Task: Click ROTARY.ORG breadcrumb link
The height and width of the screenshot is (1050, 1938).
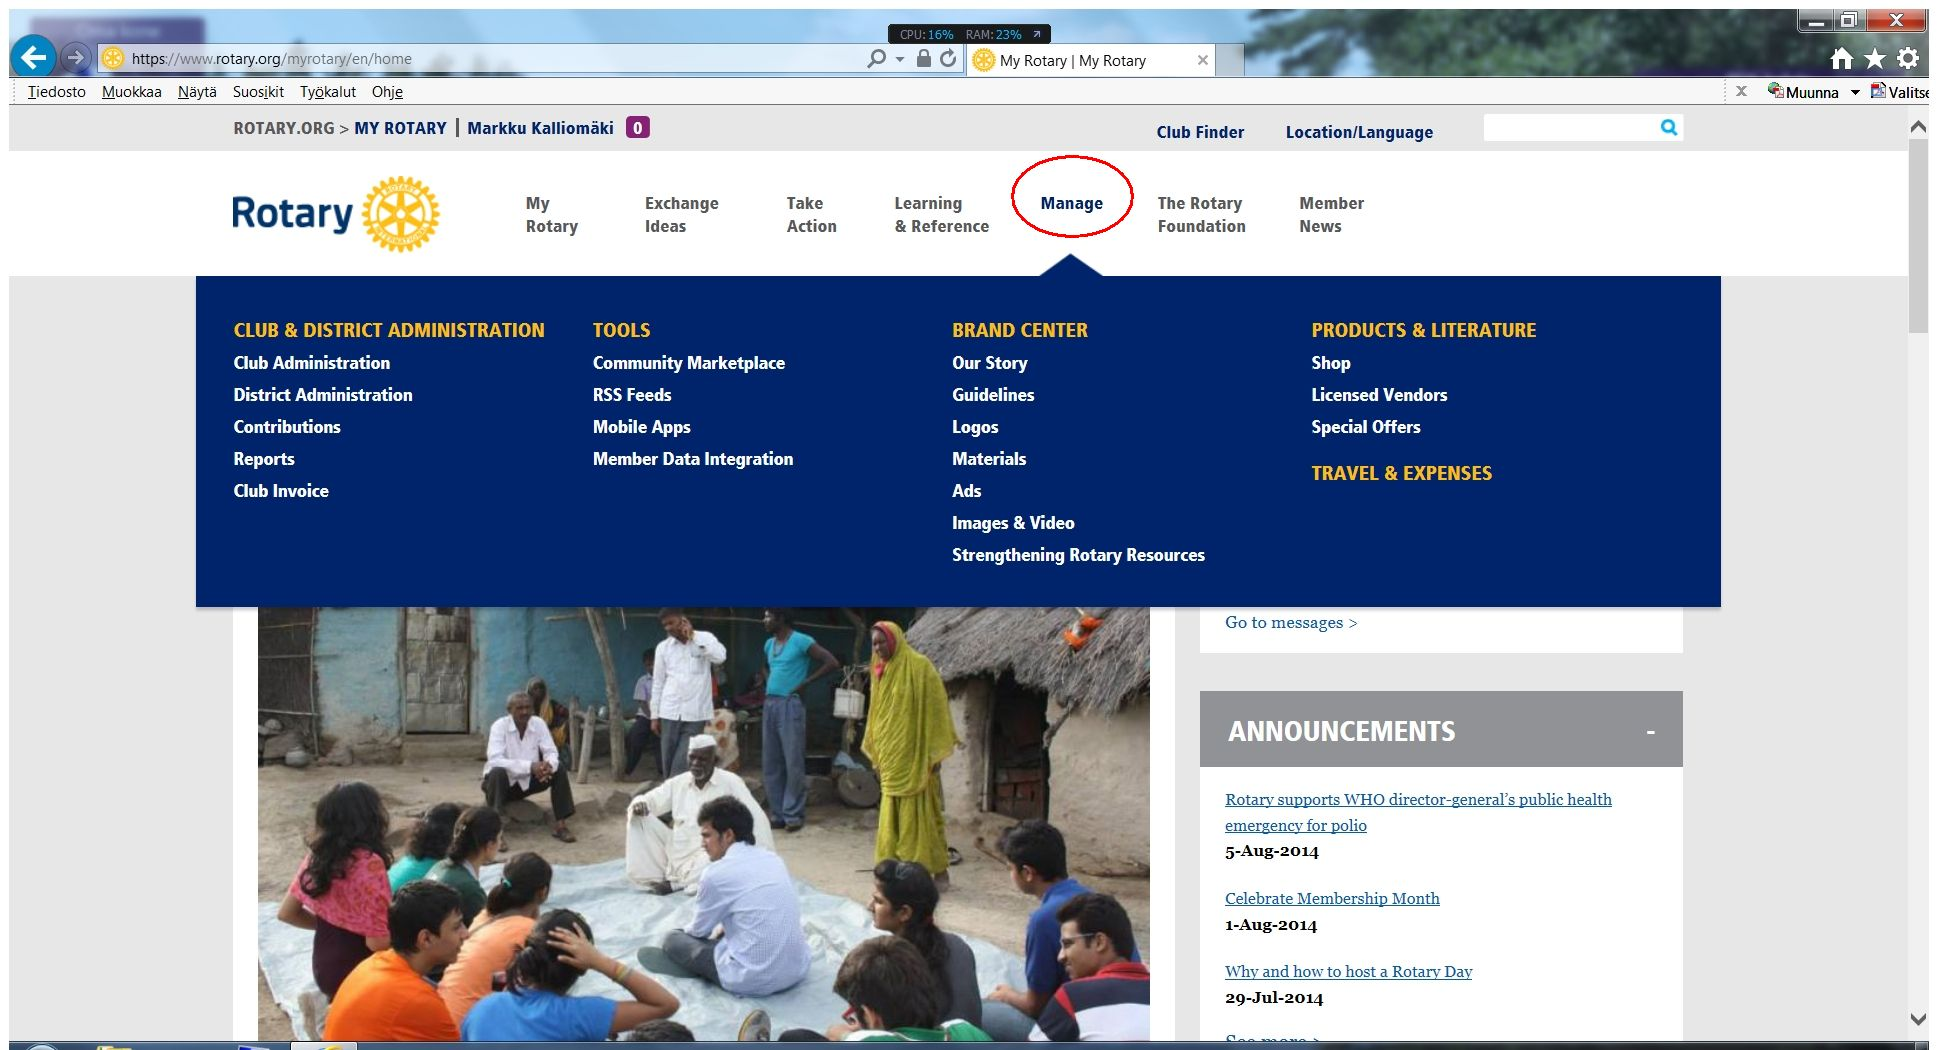Action: click(284, 128)
